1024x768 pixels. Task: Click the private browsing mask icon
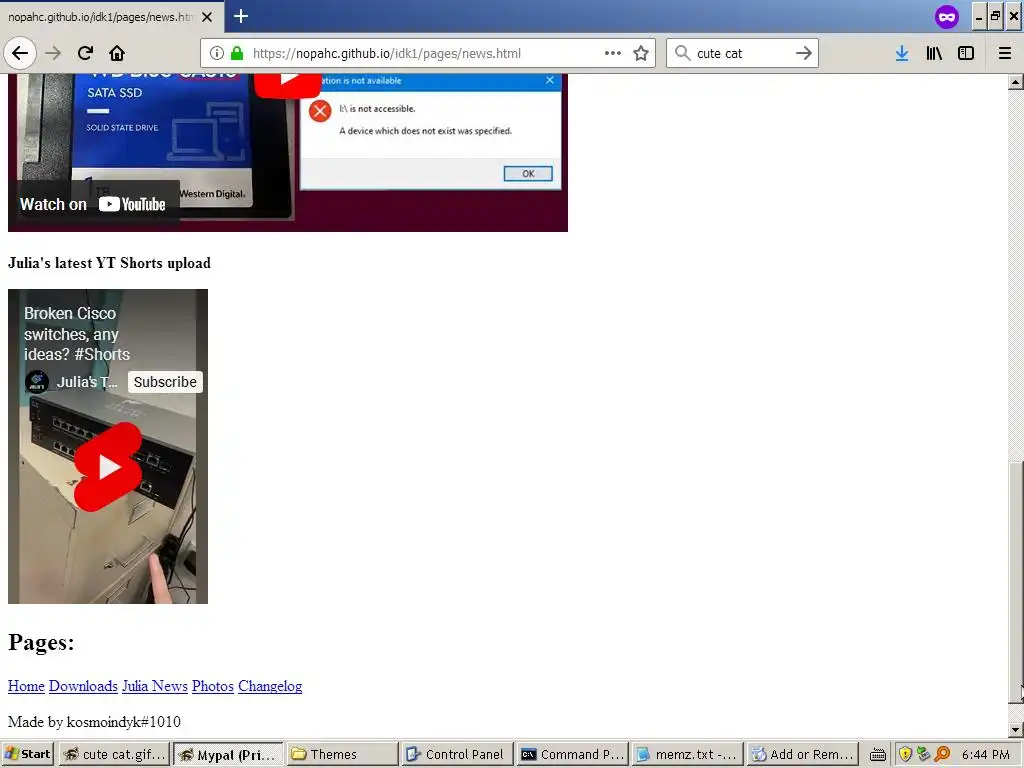point(946,16)
